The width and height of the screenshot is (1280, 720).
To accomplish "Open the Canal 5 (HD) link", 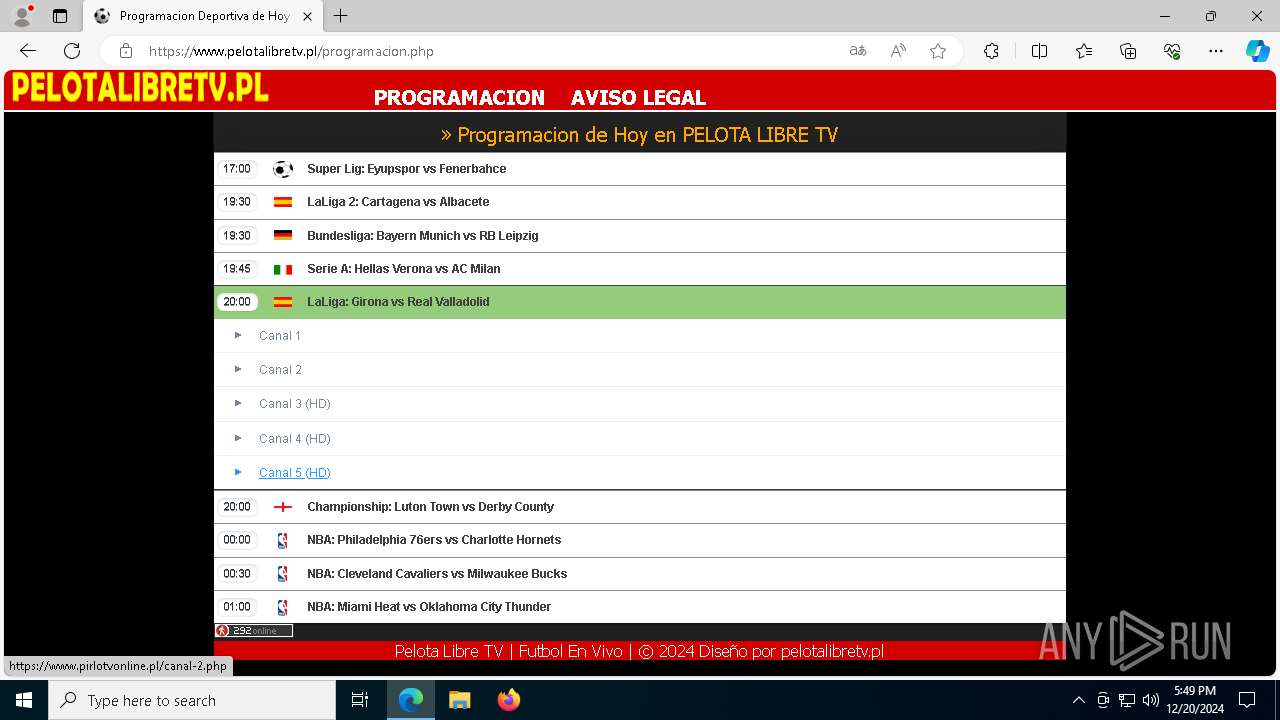I will (295, 473).
